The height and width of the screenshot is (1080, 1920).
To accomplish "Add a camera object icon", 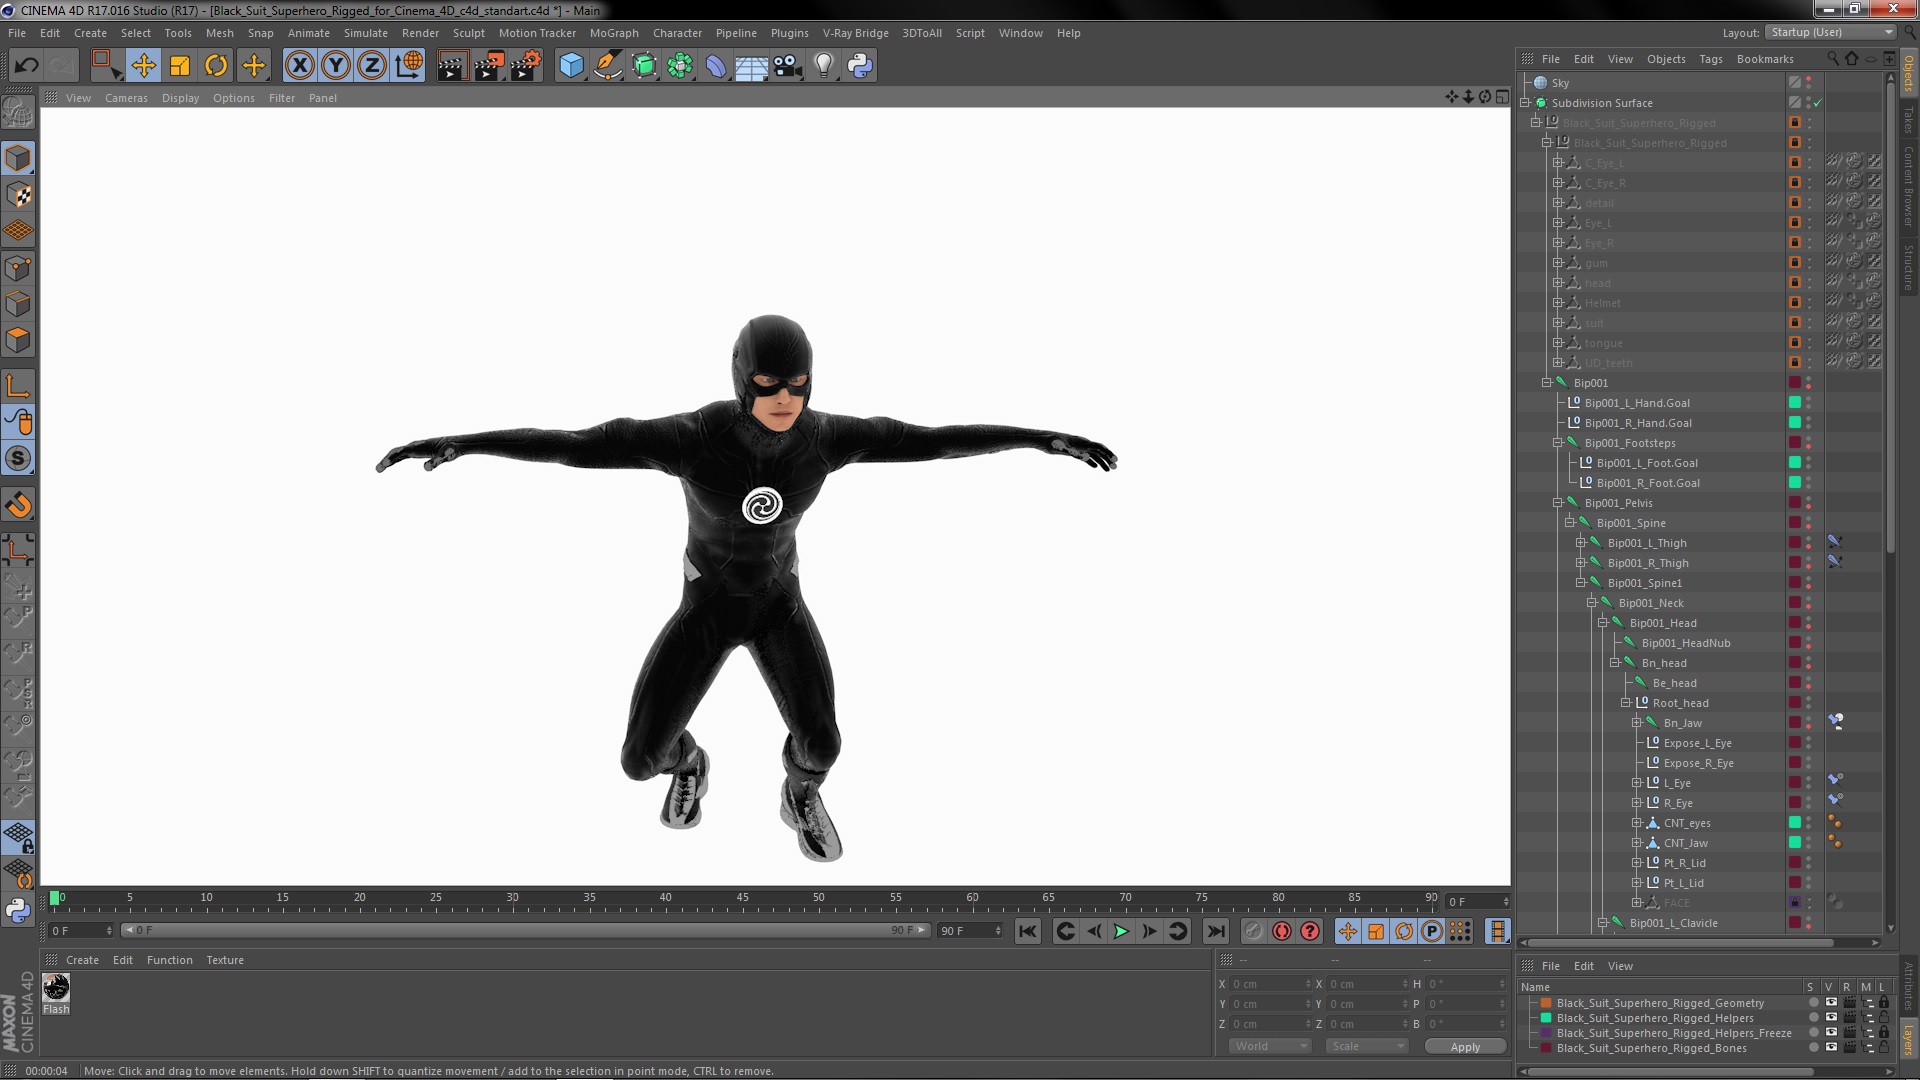I will point(788,66).
